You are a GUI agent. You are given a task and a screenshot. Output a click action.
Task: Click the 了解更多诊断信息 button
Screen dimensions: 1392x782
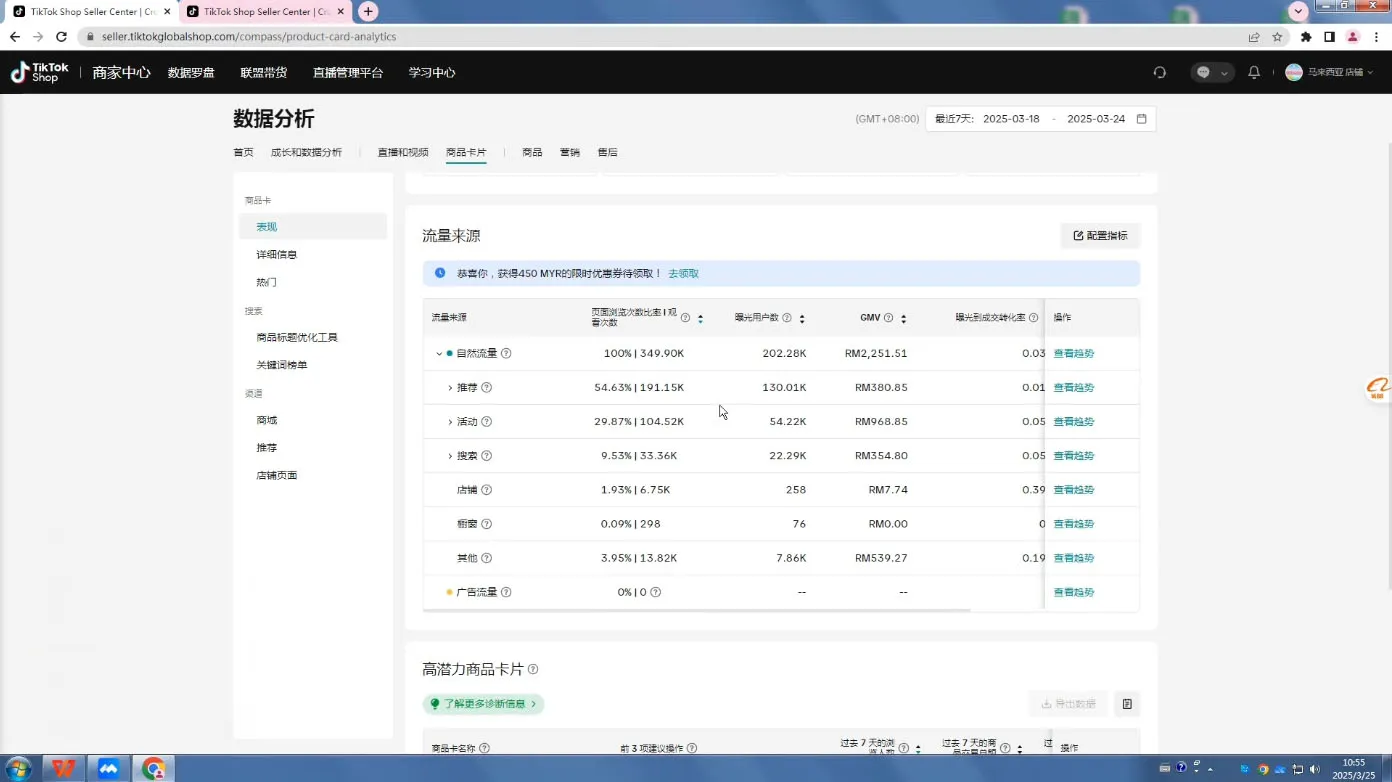[x=486, y=704]
